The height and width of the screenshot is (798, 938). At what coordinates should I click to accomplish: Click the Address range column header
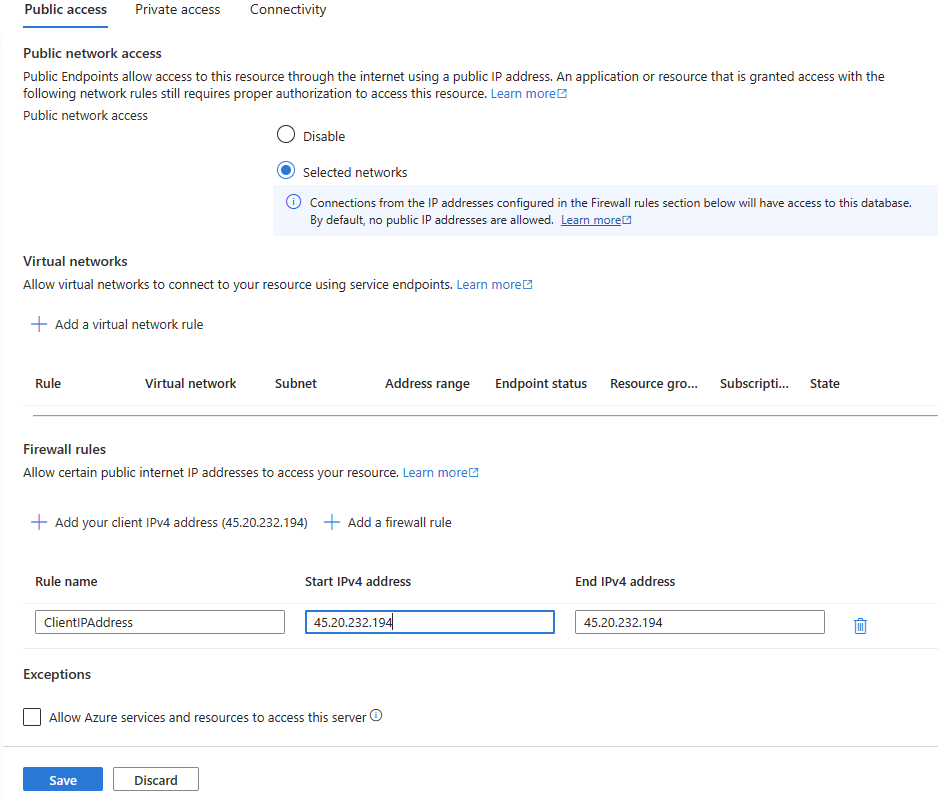point(427,383)
